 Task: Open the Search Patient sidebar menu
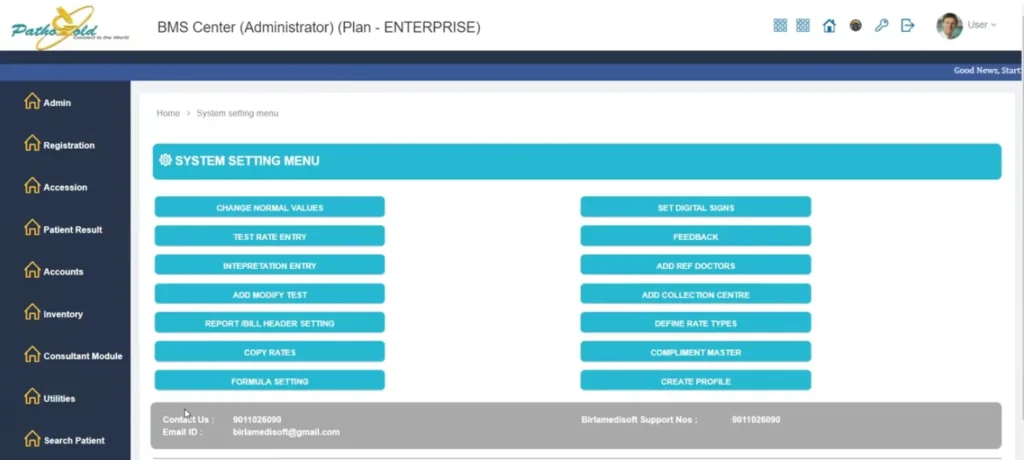click(65, 439)
